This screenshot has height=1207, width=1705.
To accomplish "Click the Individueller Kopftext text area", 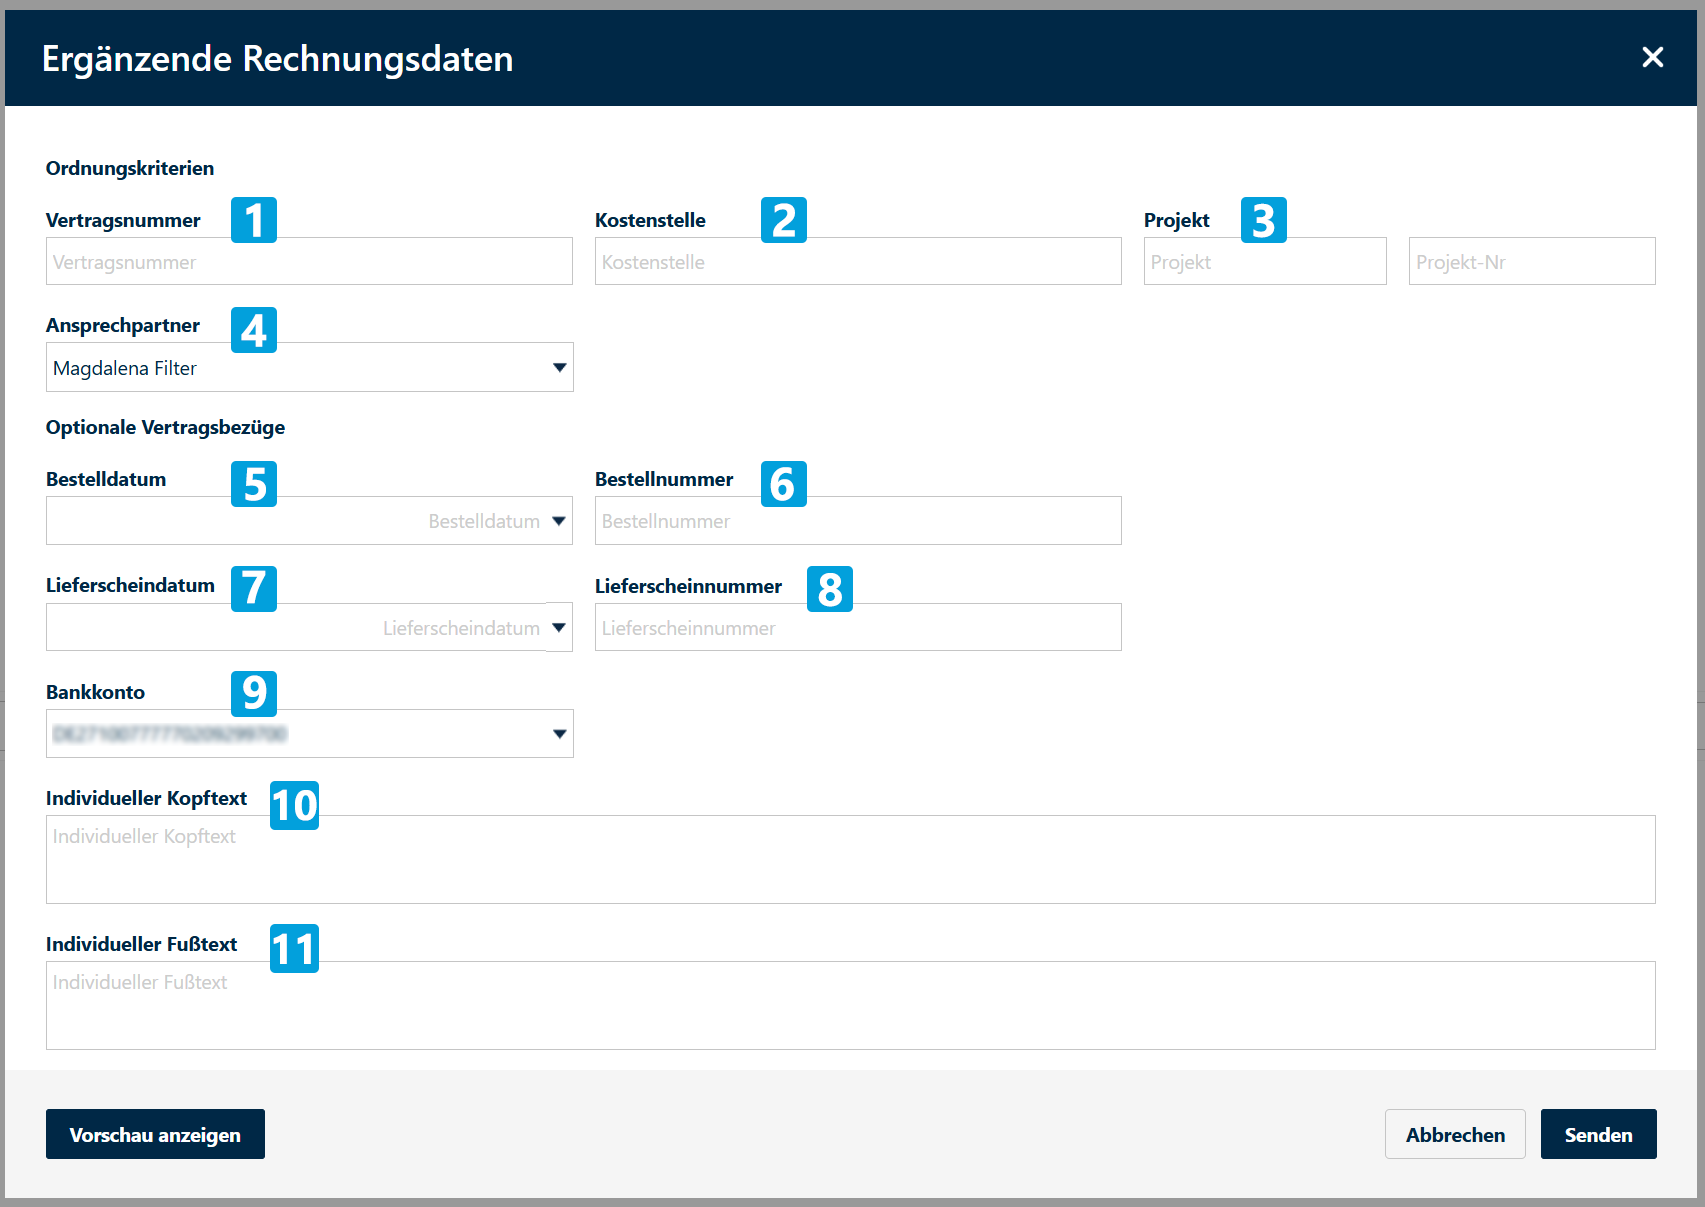I will 850,860.
